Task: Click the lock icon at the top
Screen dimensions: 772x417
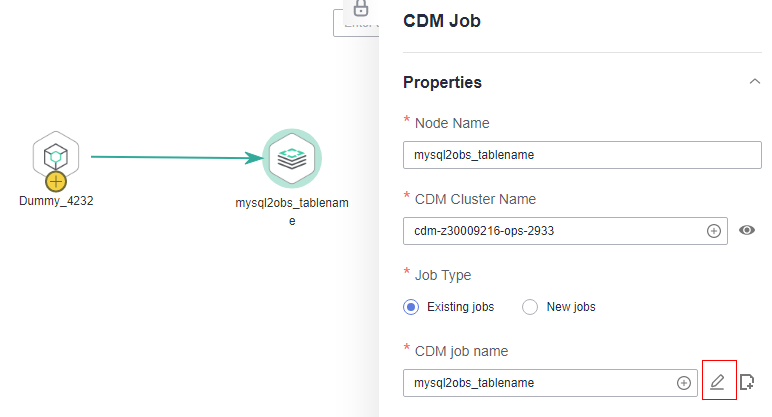Action: [x=361, y=7]
